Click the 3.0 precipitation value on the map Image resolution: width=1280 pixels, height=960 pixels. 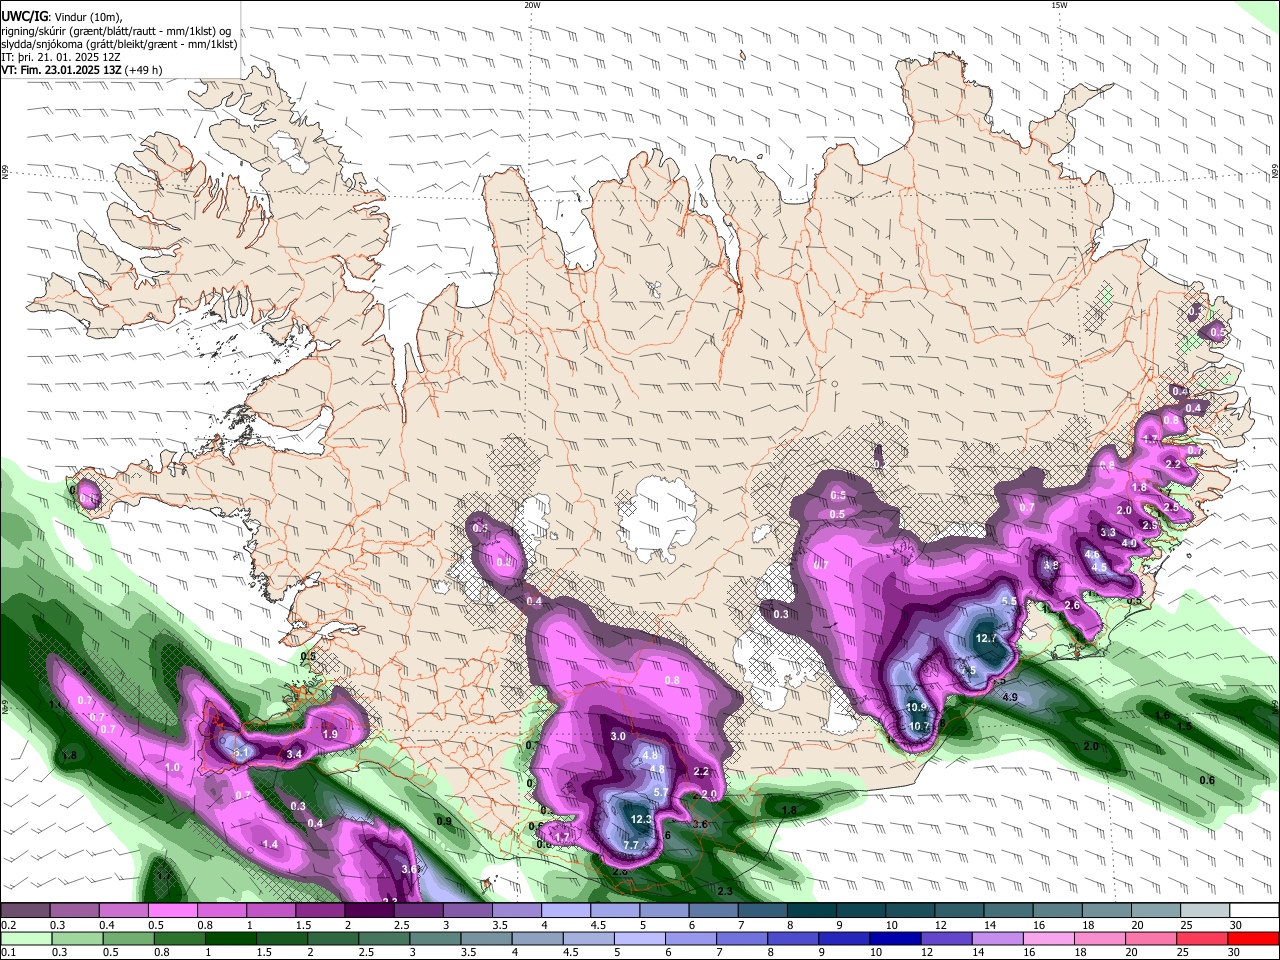618,736
